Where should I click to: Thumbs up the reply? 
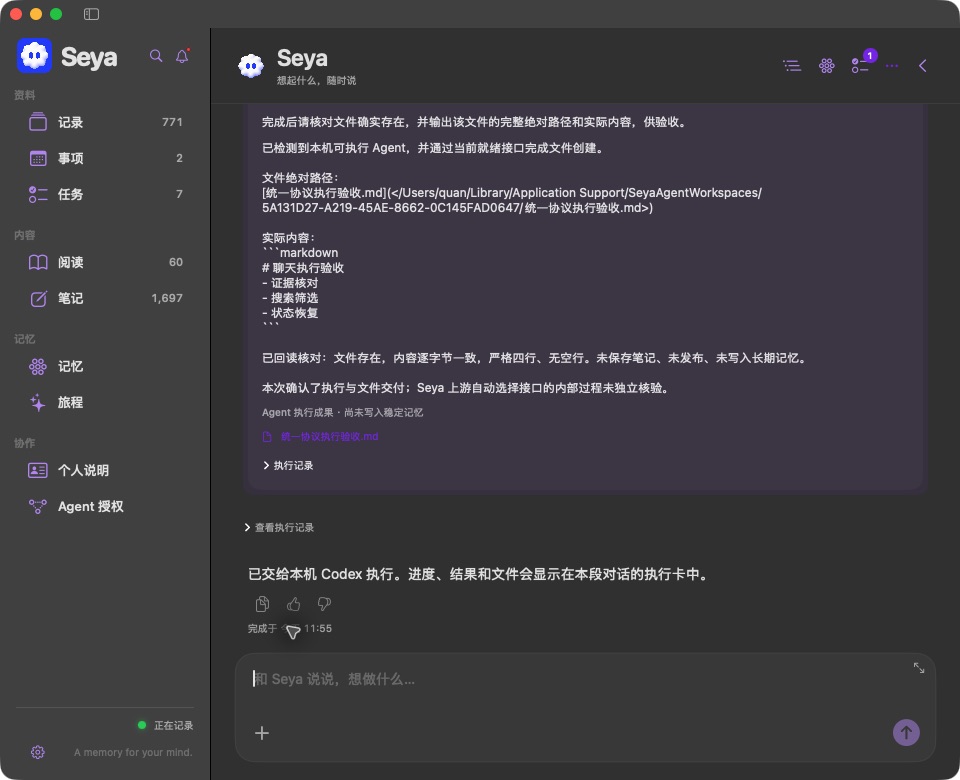tap(293, 604)
